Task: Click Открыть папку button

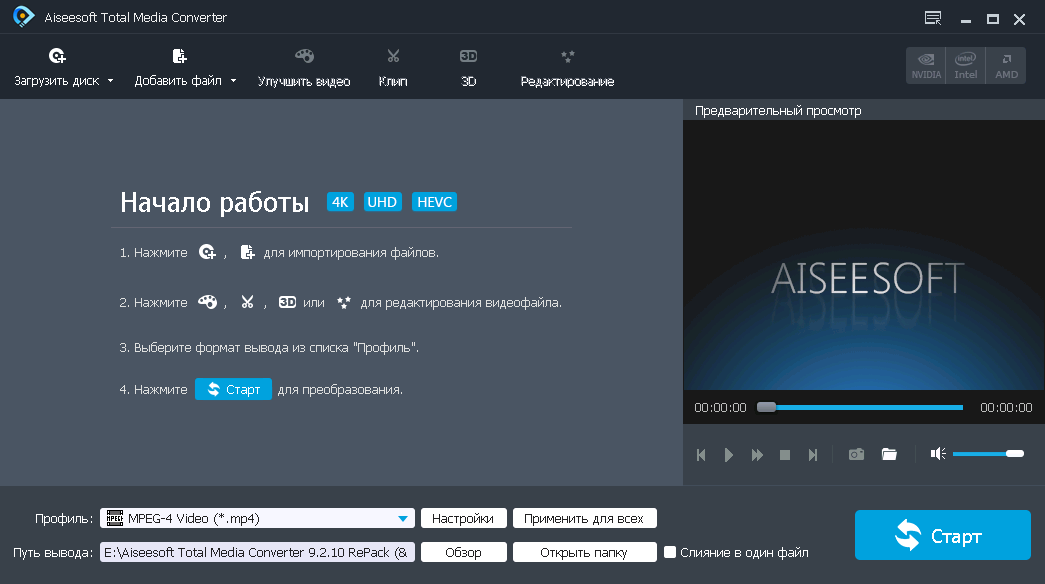Action: pyautogui.click(x=584, y=551)
